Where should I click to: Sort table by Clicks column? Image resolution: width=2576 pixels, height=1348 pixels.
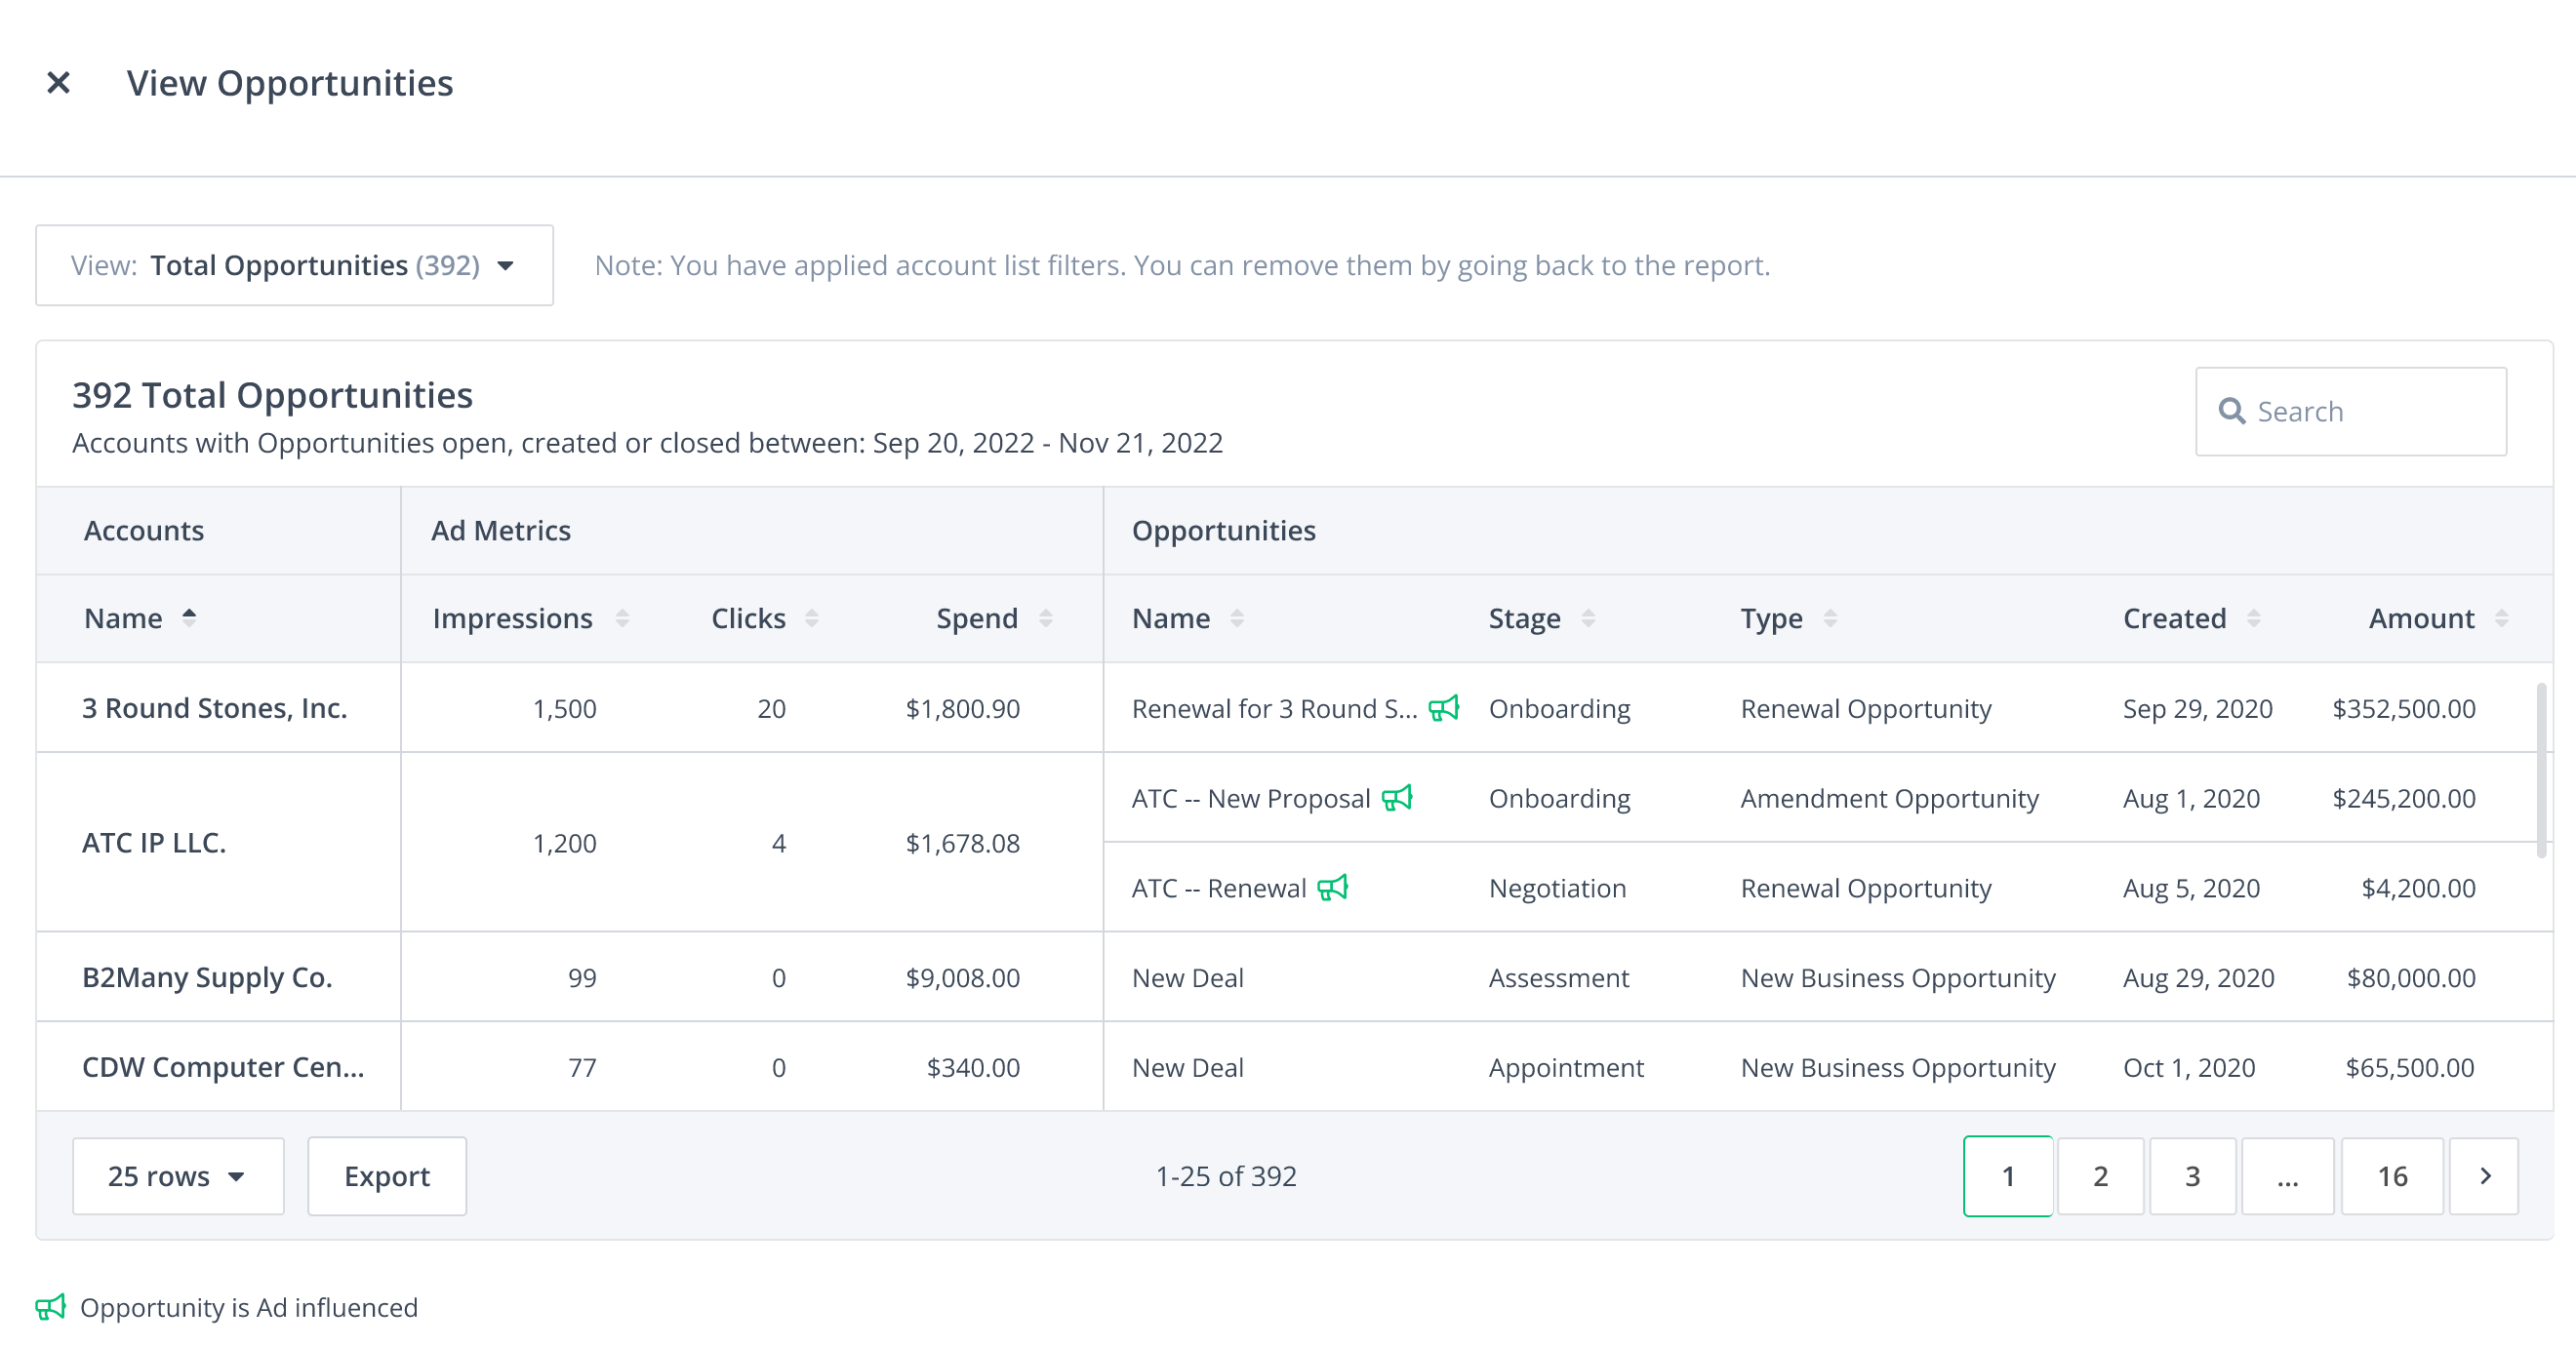coord(811,618)
